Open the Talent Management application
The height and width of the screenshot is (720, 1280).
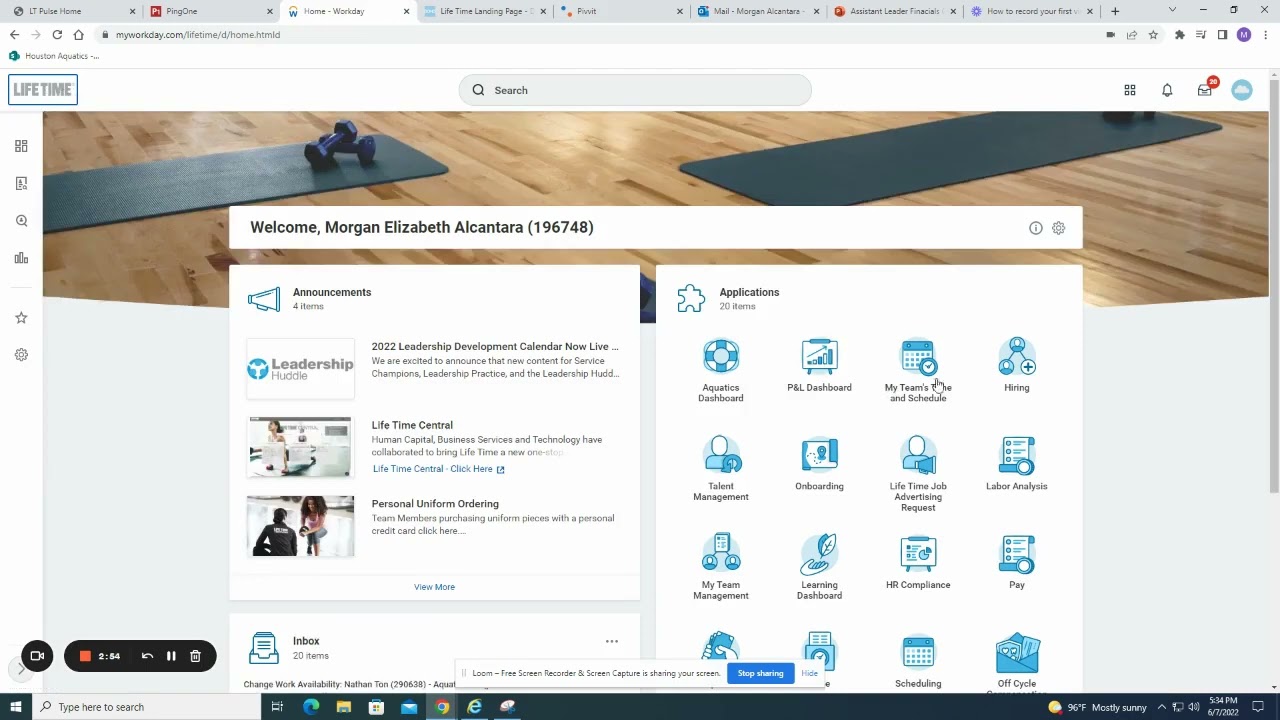720,469
